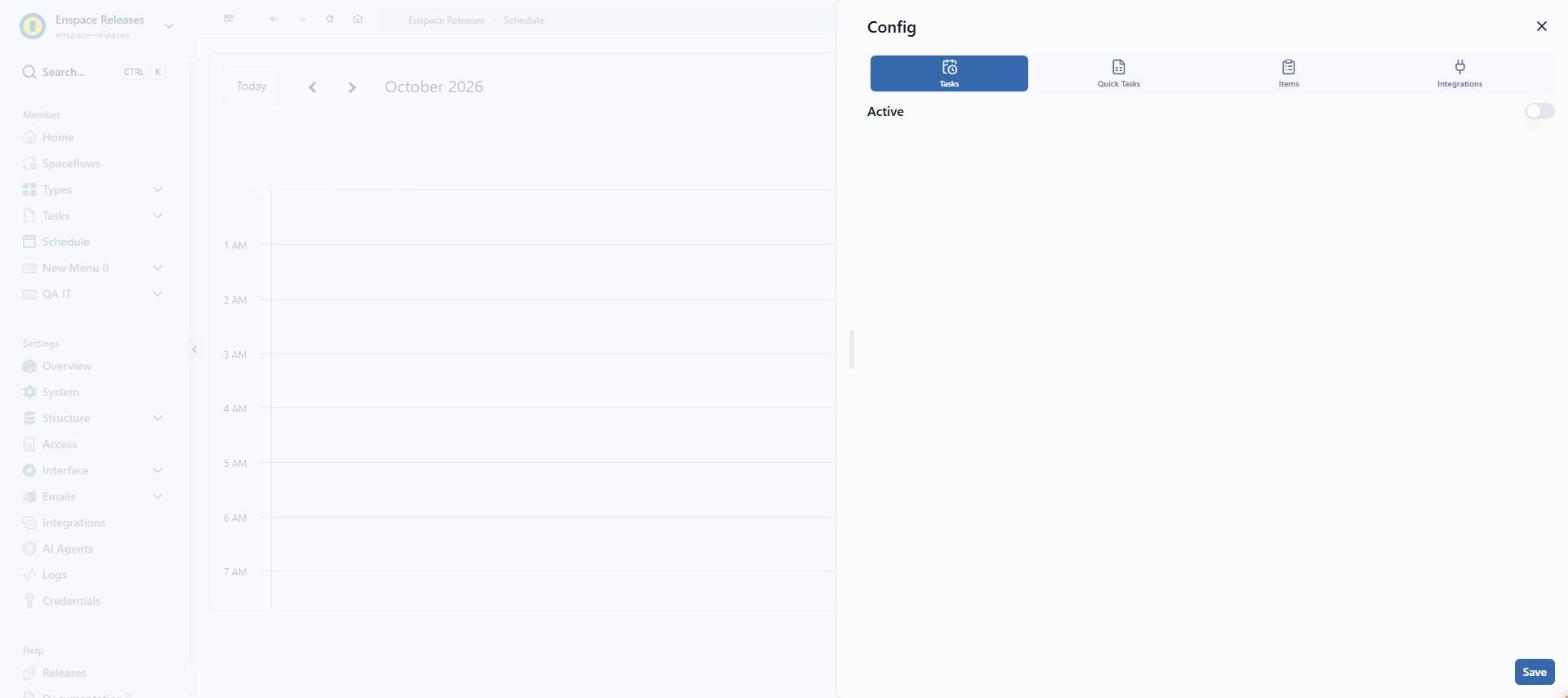Open the Integrations config tab
Screen dimensions: 1568x698
[1459, 73]
